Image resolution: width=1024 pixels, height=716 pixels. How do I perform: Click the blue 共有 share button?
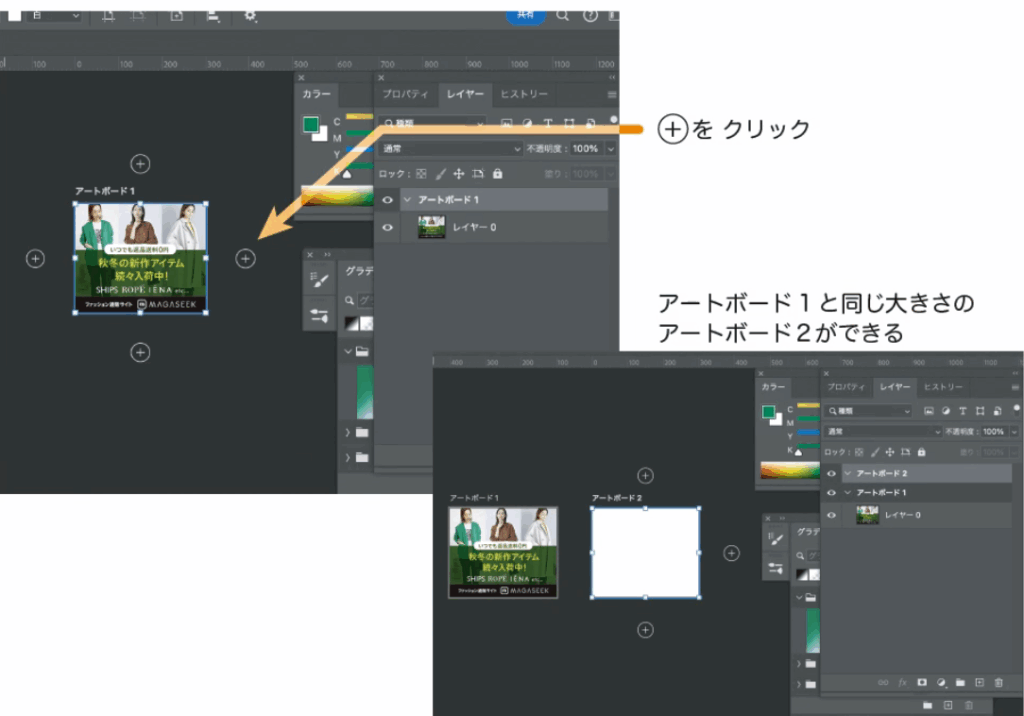point(526,16)
